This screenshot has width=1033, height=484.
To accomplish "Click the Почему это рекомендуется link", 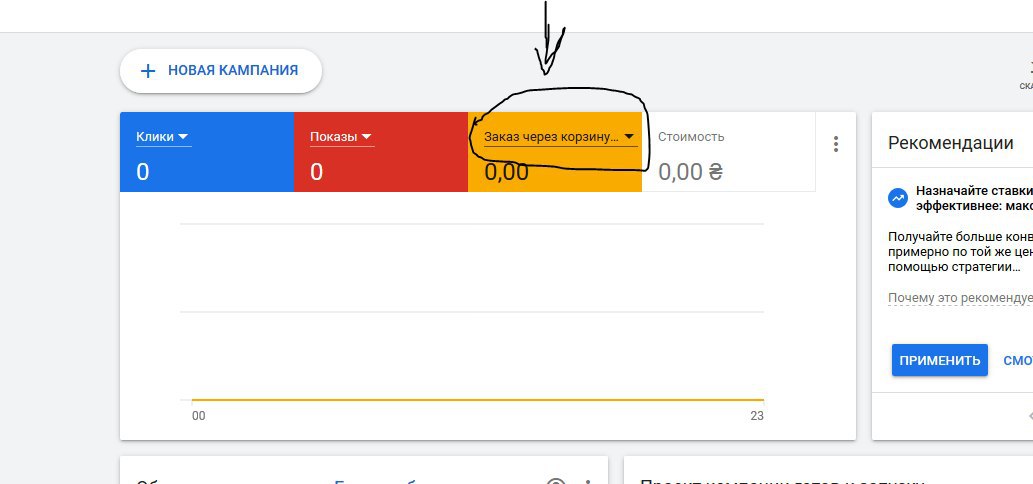I will point(961,298).
